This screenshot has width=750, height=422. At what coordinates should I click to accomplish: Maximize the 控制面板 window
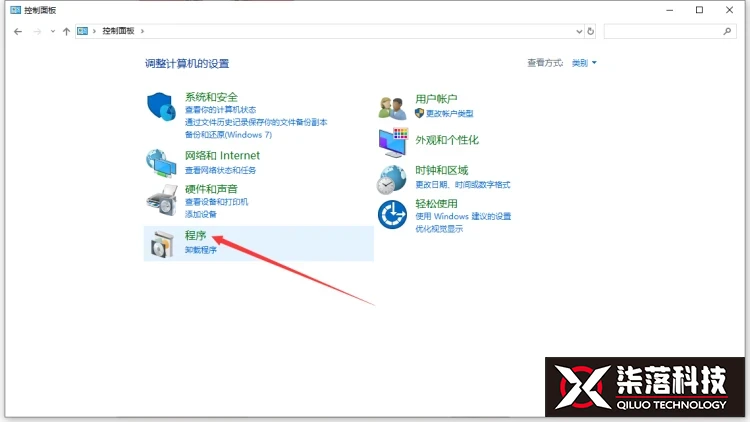pyautogui.click(x=699, y=10)
